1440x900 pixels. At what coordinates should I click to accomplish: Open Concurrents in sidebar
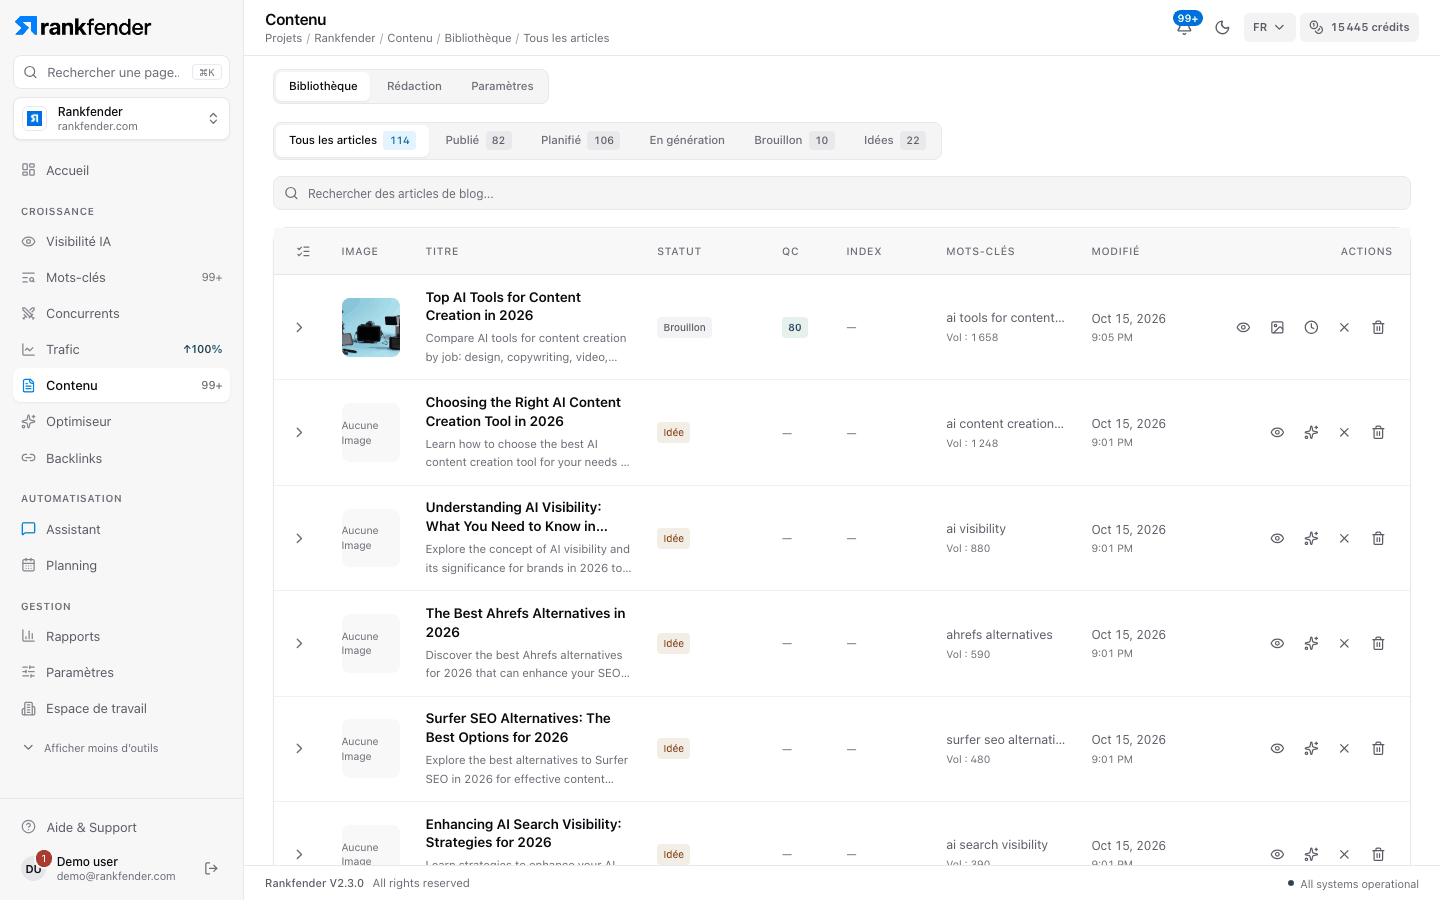pos(121,313)
